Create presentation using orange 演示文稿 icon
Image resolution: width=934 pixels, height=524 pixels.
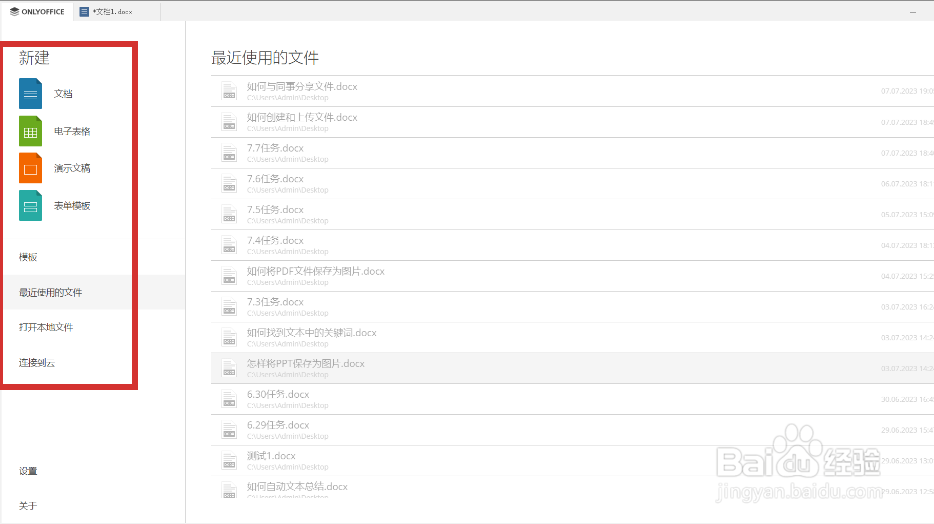(30, 168)
